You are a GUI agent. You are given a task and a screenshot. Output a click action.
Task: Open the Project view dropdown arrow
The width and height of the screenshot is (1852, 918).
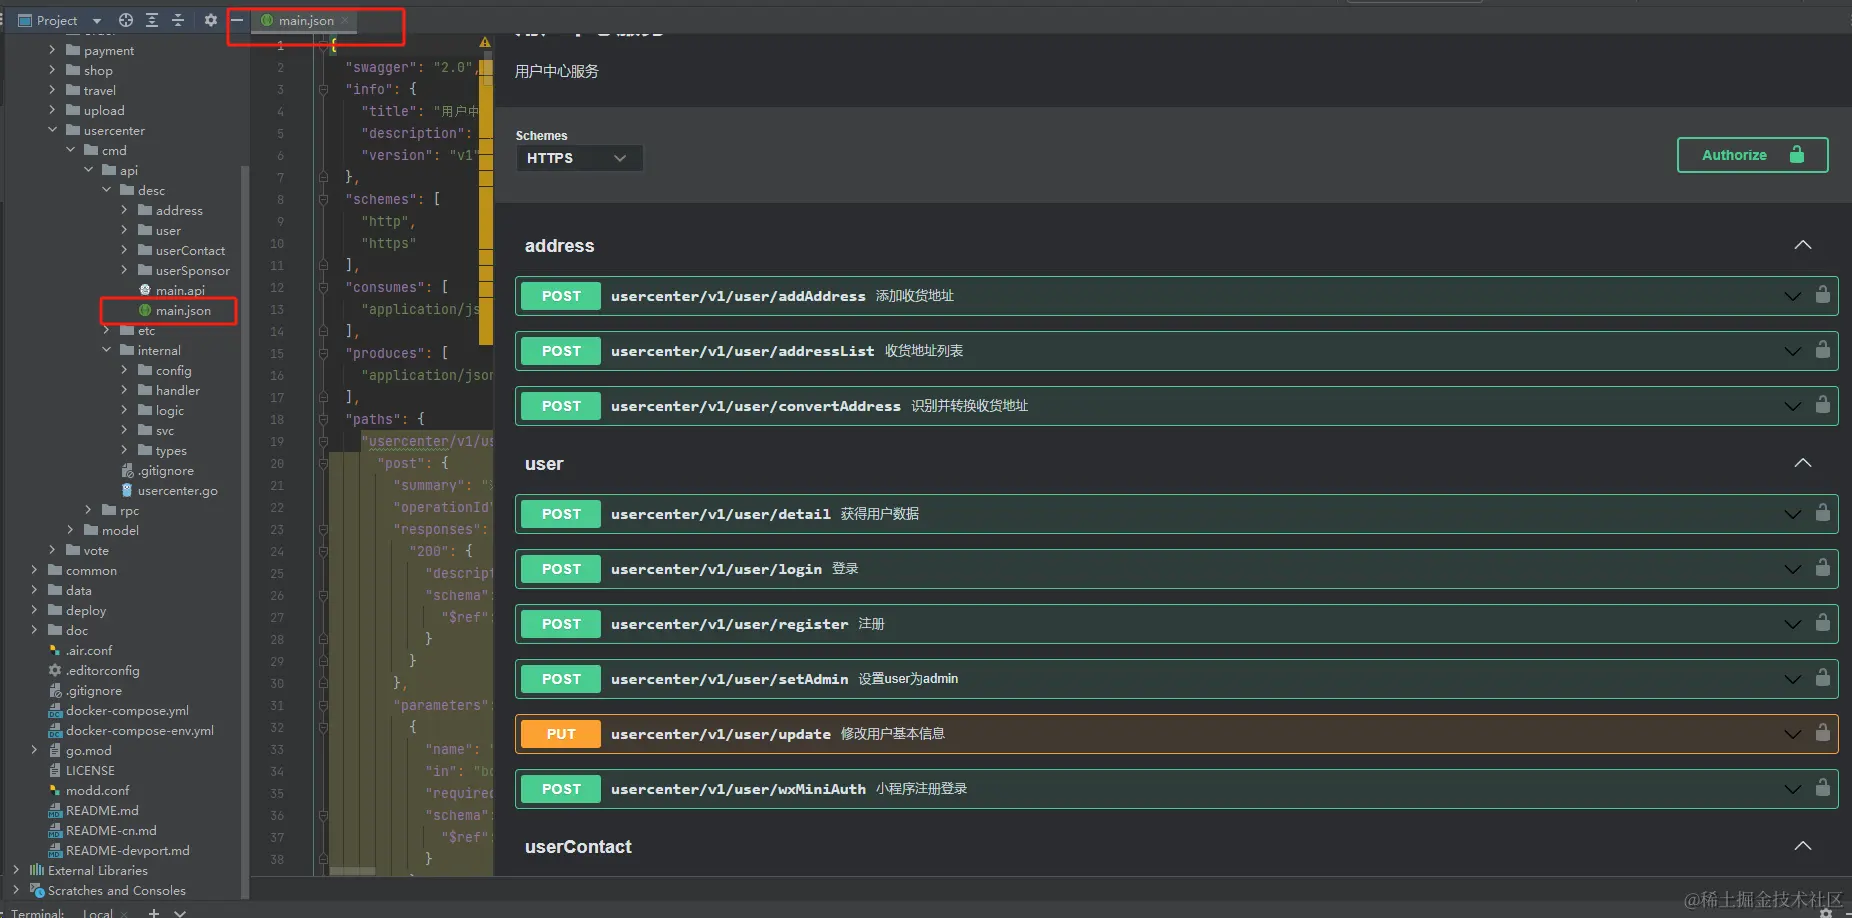point(97,20)
